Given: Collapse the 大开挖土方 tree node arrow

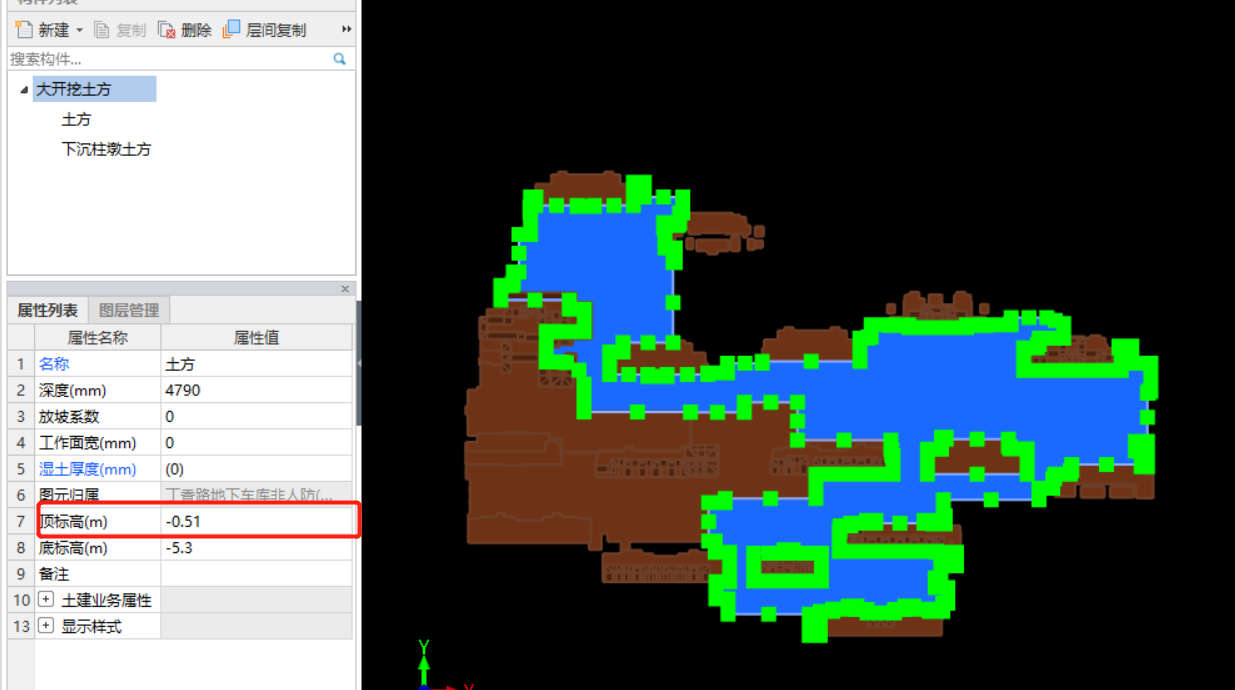Looking at the screenshot, I should 24,90.
